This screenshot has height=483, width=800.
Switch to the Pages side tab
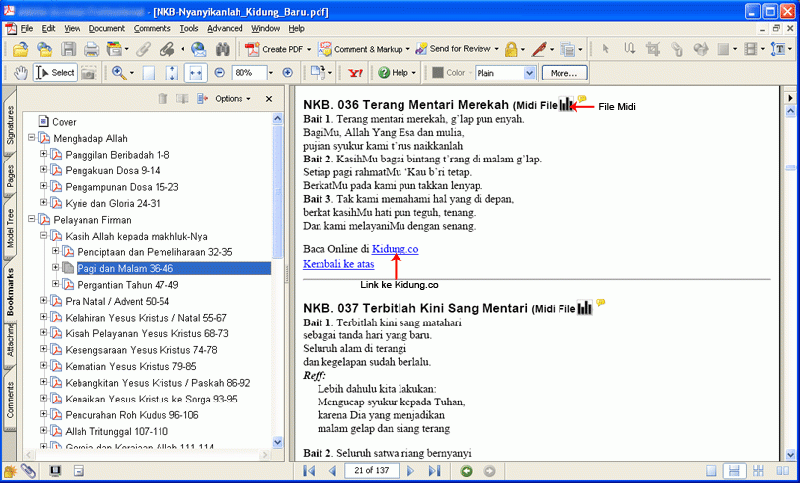click(10, 177)
